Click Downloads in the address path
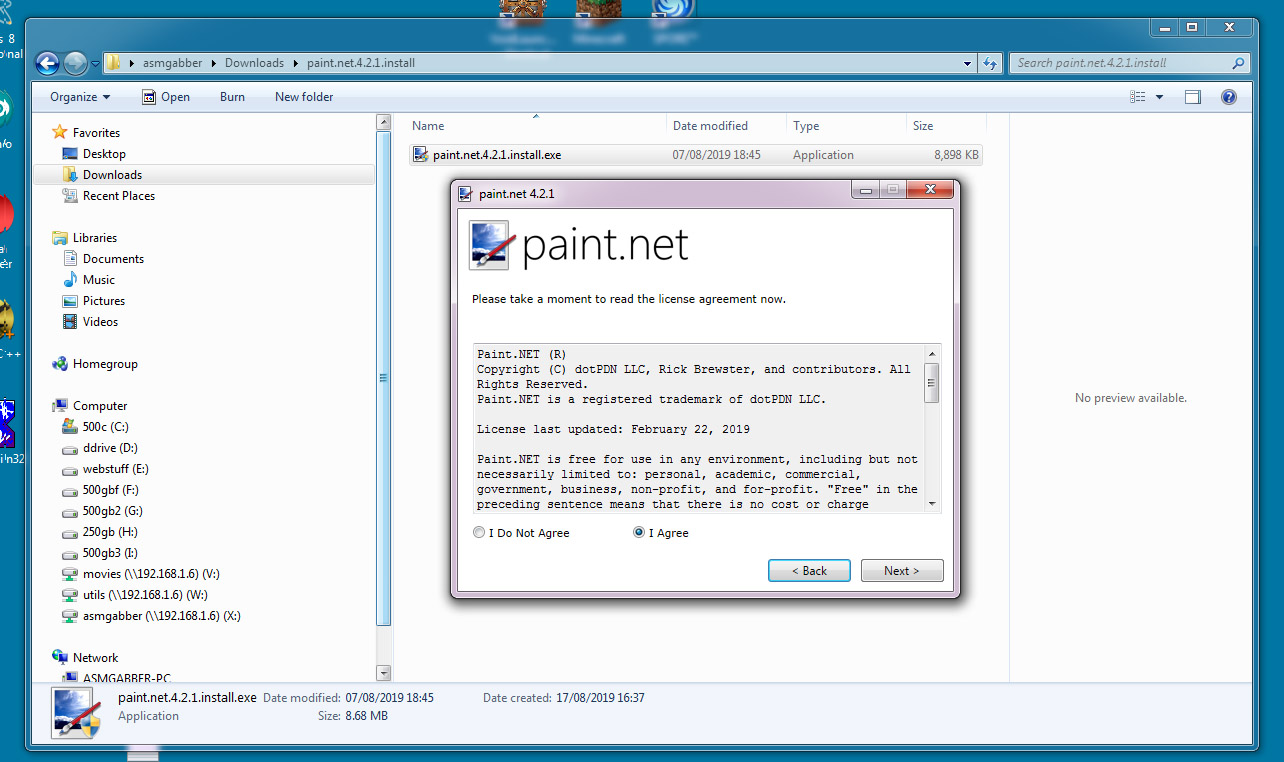 point(254,63)
